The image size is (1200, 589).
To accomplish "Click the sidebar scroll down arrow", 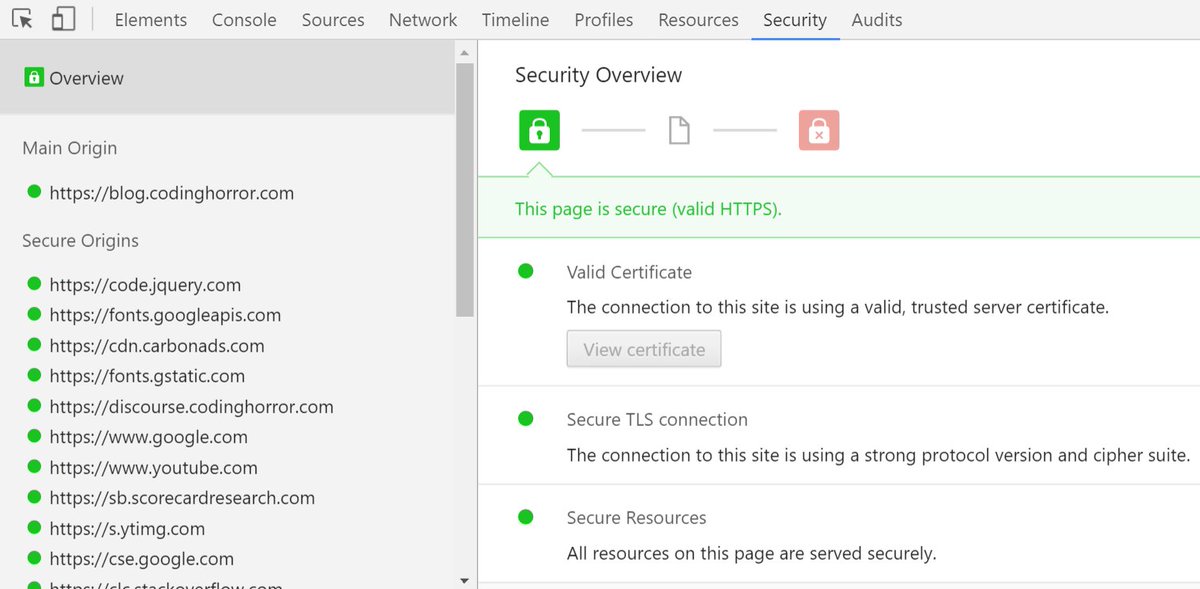I will click(x=464, y=580).
